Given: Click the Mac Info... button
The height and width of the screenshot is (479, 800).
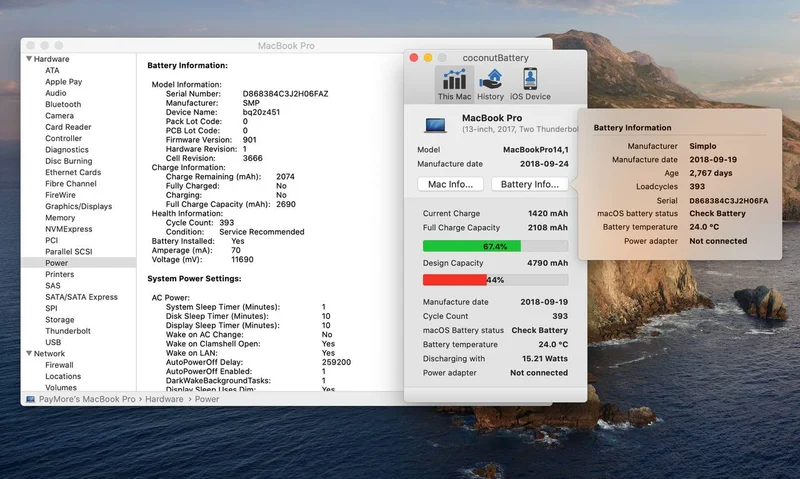Looking at the screenshot, I should [450, 184].
